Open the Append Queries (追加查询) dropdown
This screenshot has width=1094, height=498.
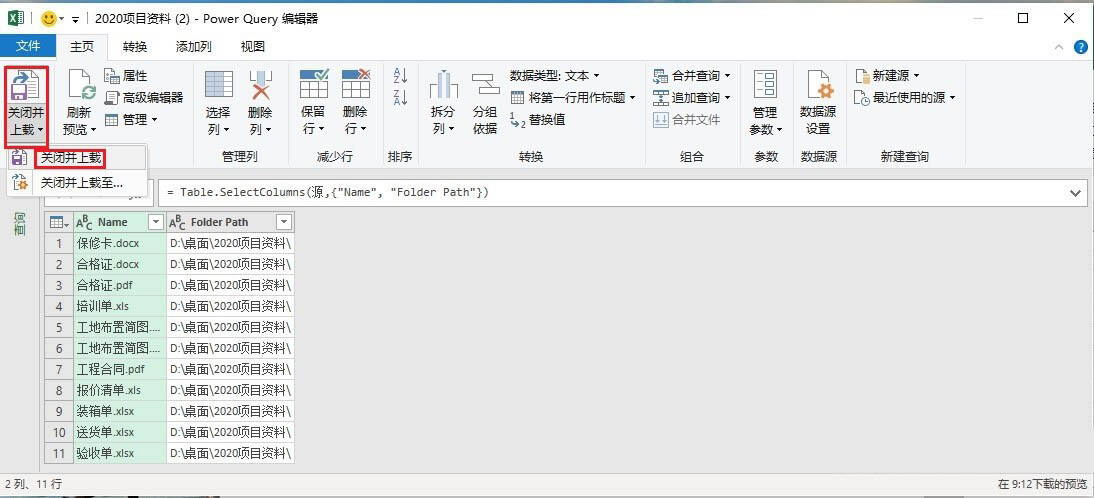[692, 98]
